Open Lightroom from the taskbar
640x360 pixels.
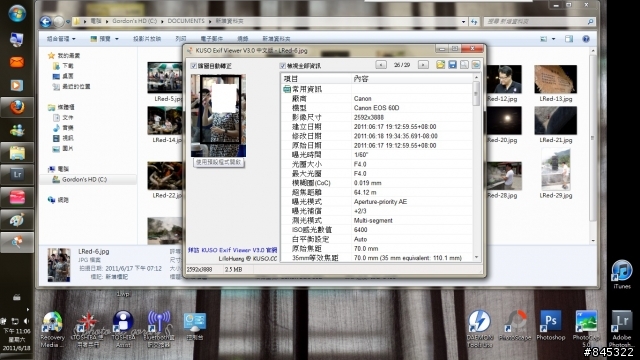[x=17, y=174]
